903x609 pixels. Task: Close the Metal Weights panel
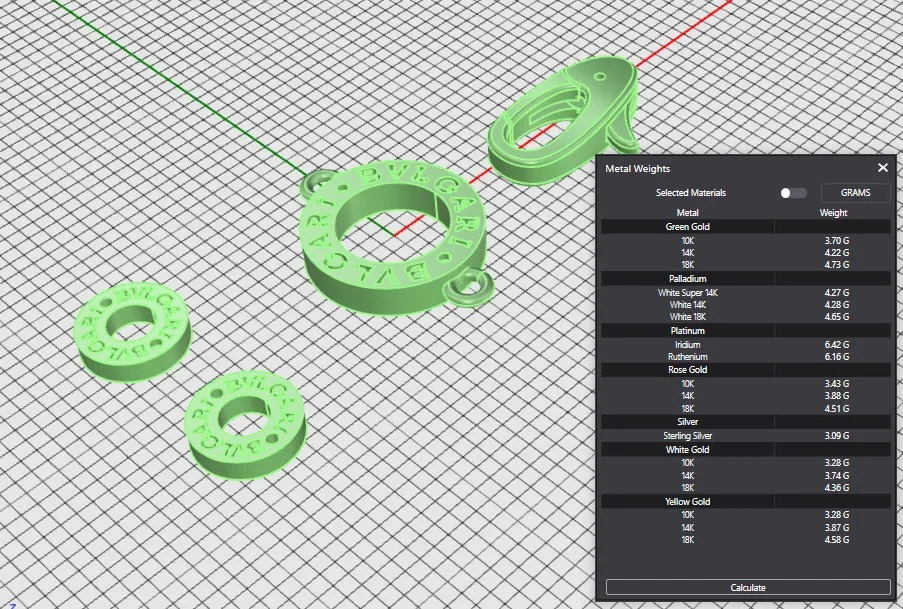[x=882, y=169]
